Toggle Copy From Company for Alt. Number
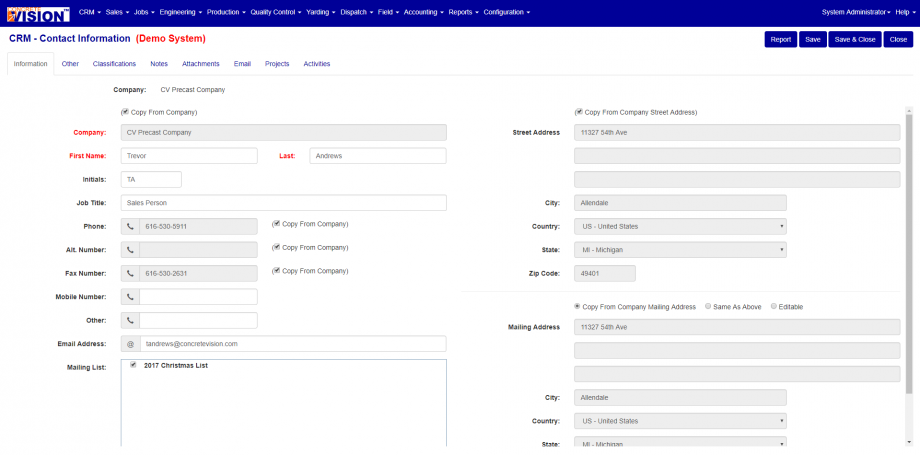The width and height of the screenshot is (920, 455). point(276,247)
